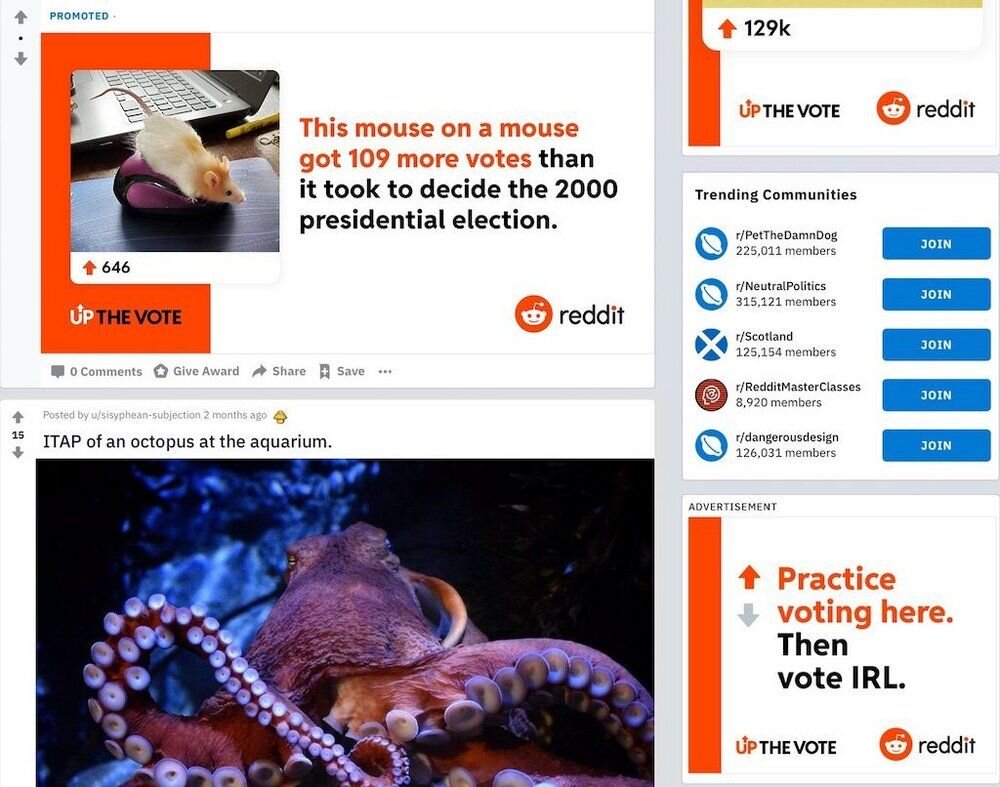Image resolution: width=1000 pixels, height=787 pixels.
Task: Open the 0 Comments section
Action: click(96, 371)
